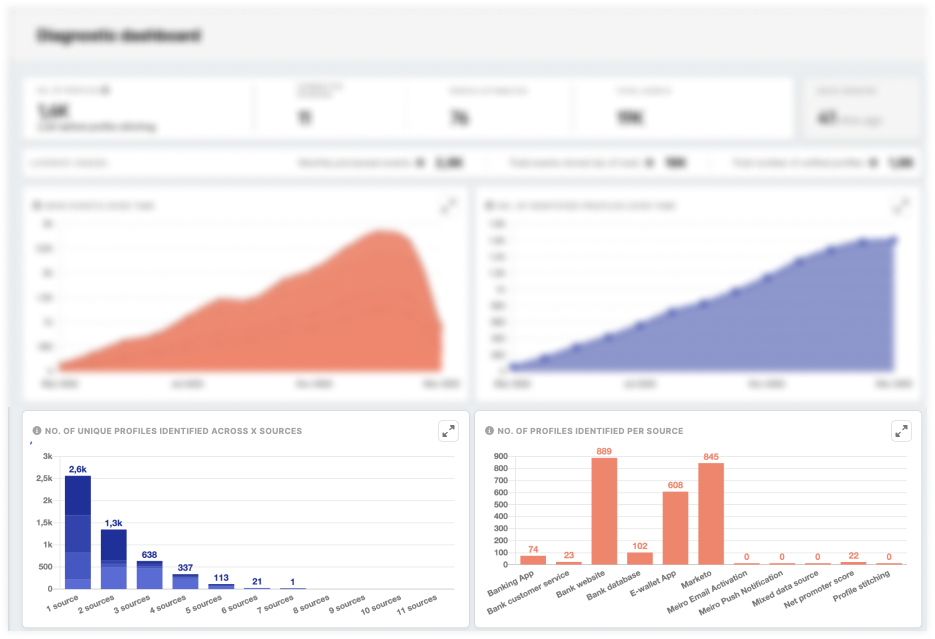
Task: Click the "Banking App" axis label
Action: pyautogui.click(x=510, y=584)
